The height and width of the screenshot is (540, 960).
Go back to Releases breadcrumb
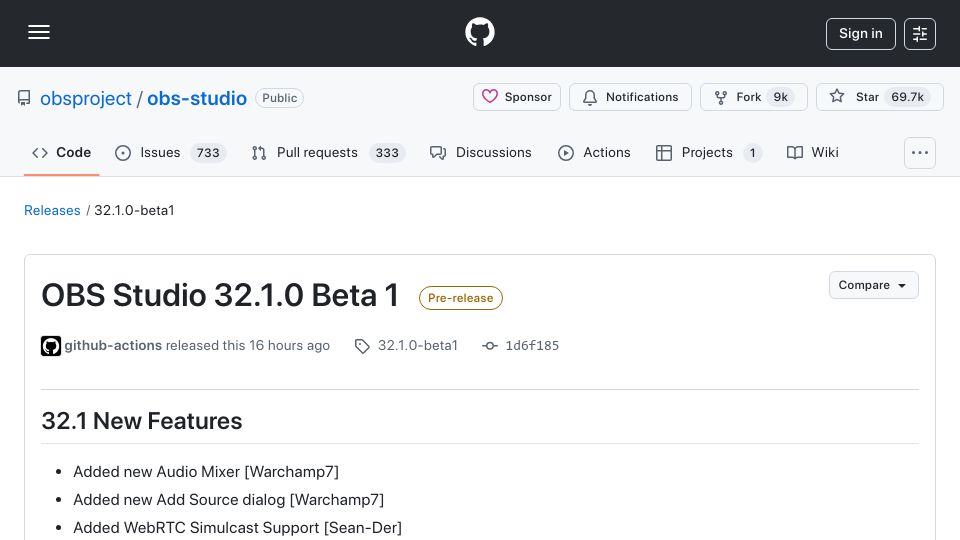point(52,210)
